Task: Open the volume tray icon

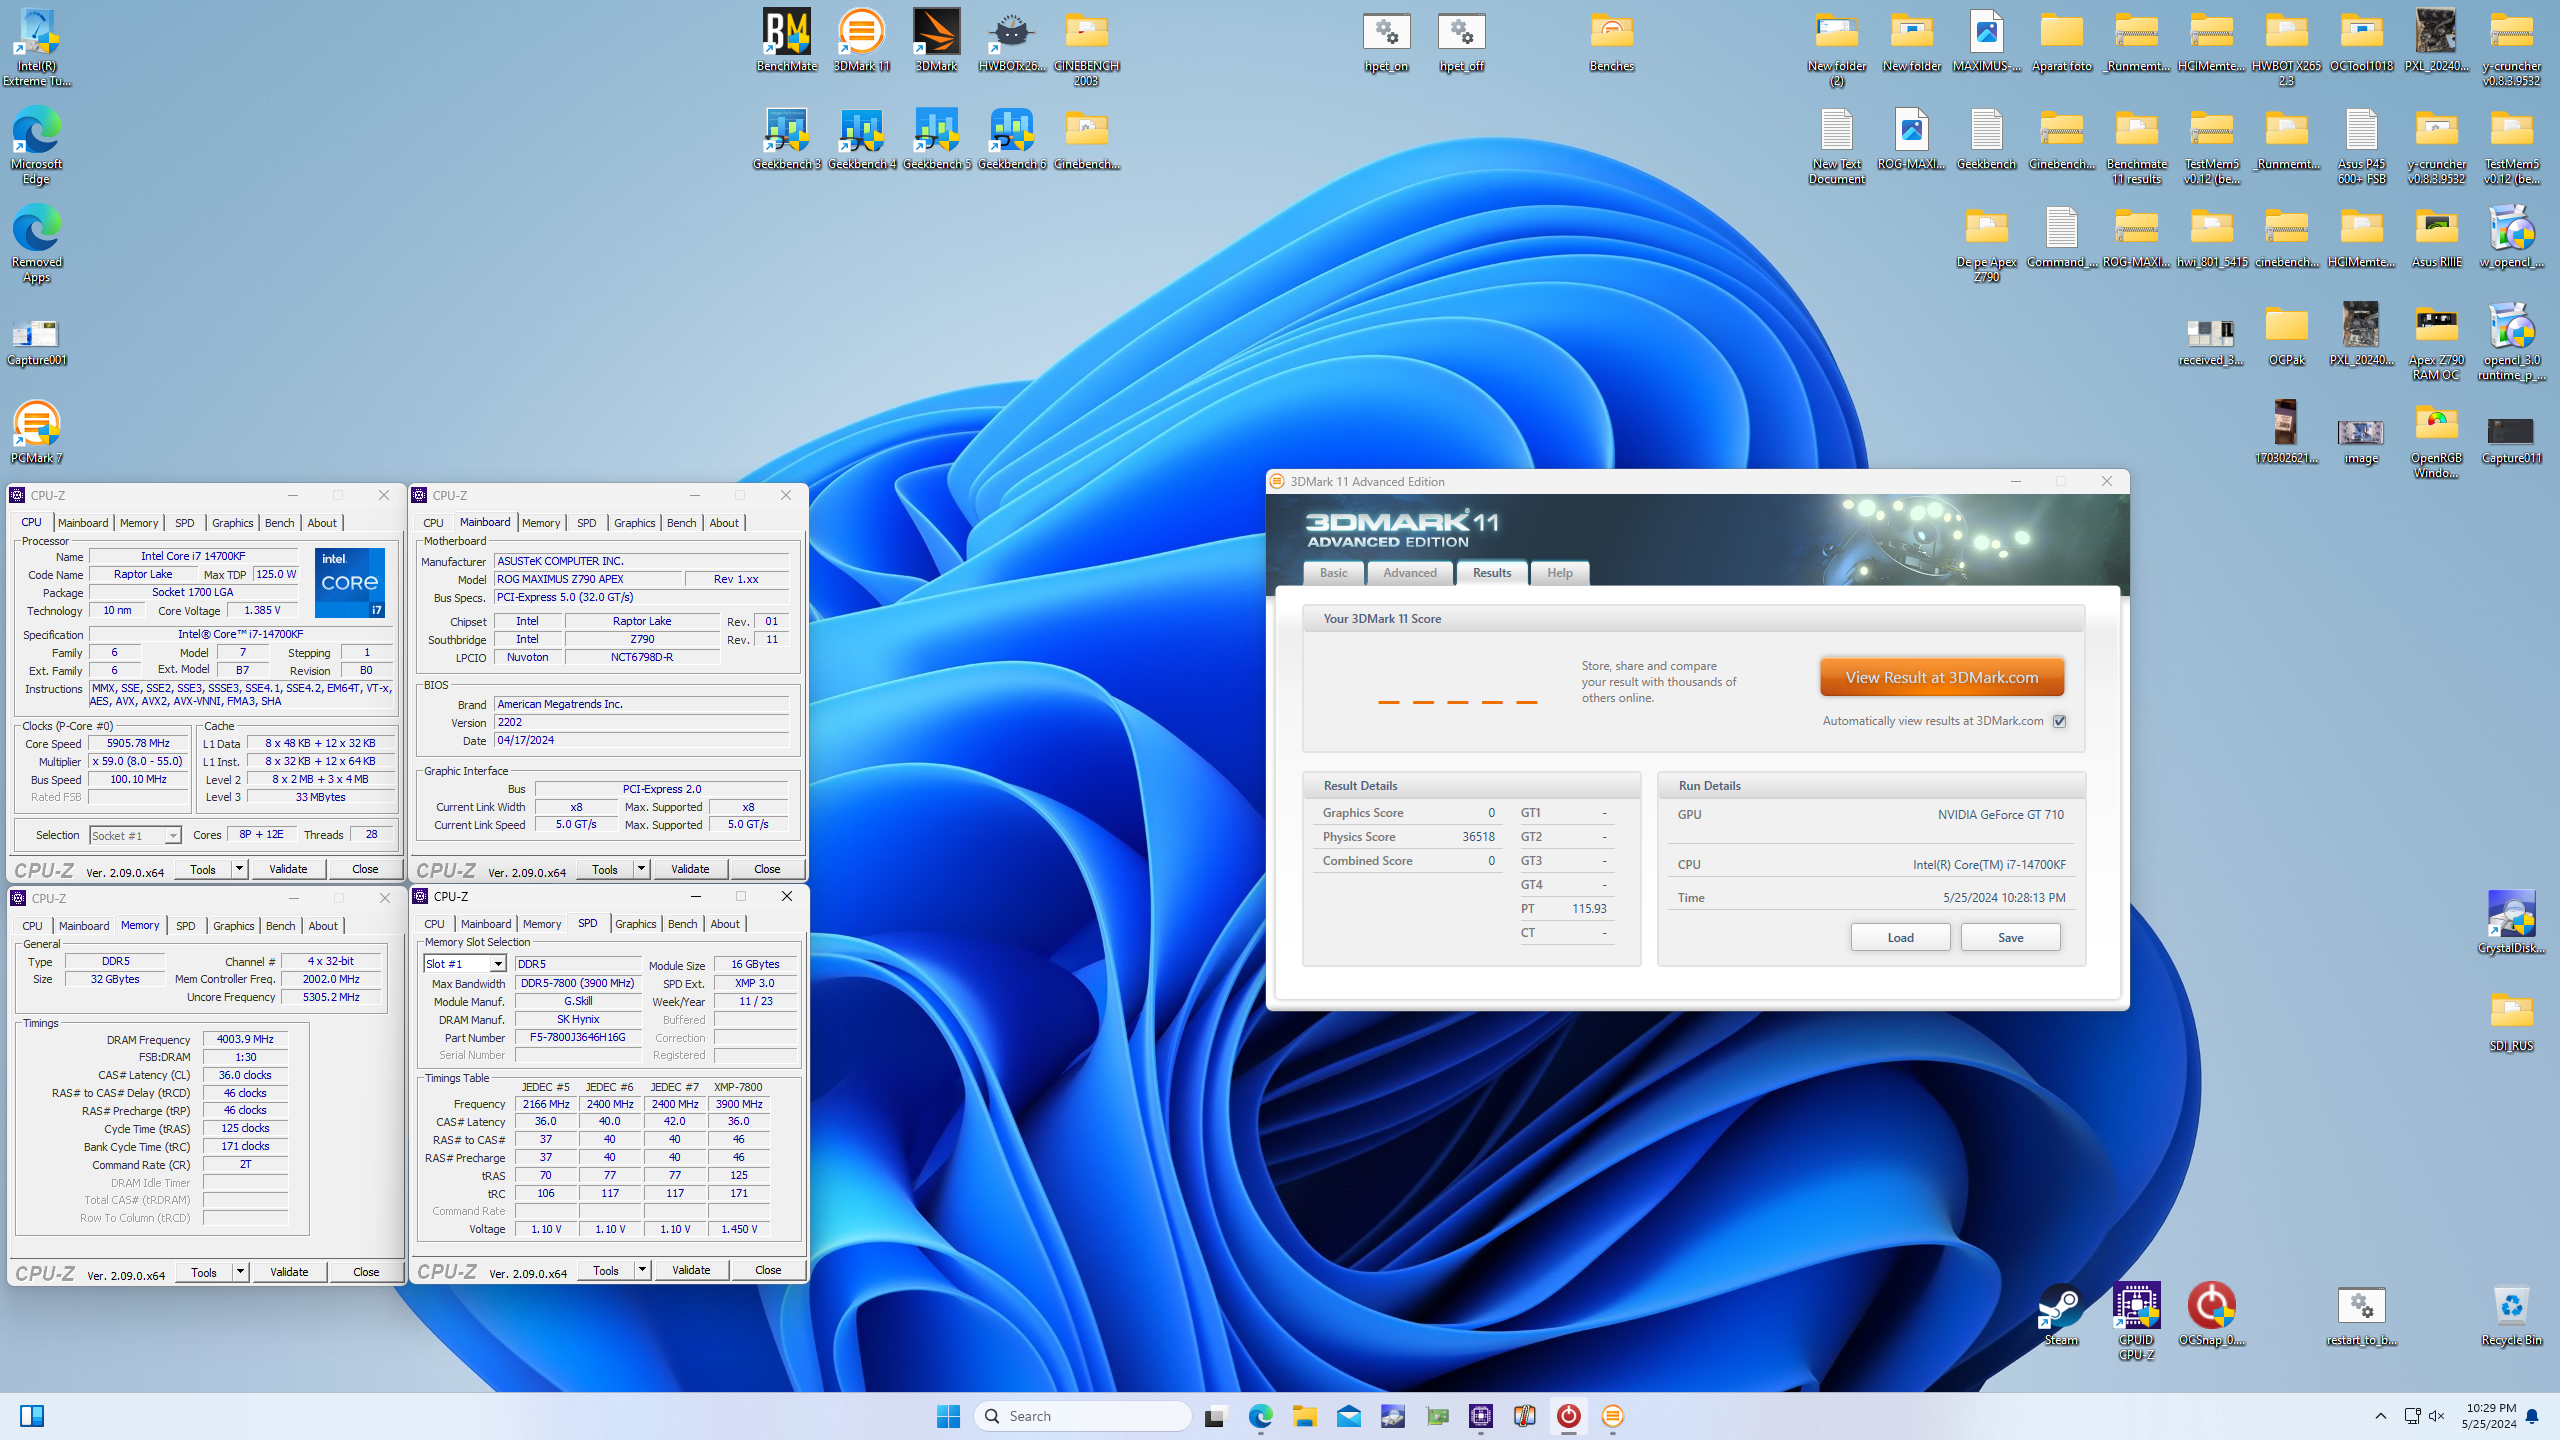Action: point(2436,1416)
